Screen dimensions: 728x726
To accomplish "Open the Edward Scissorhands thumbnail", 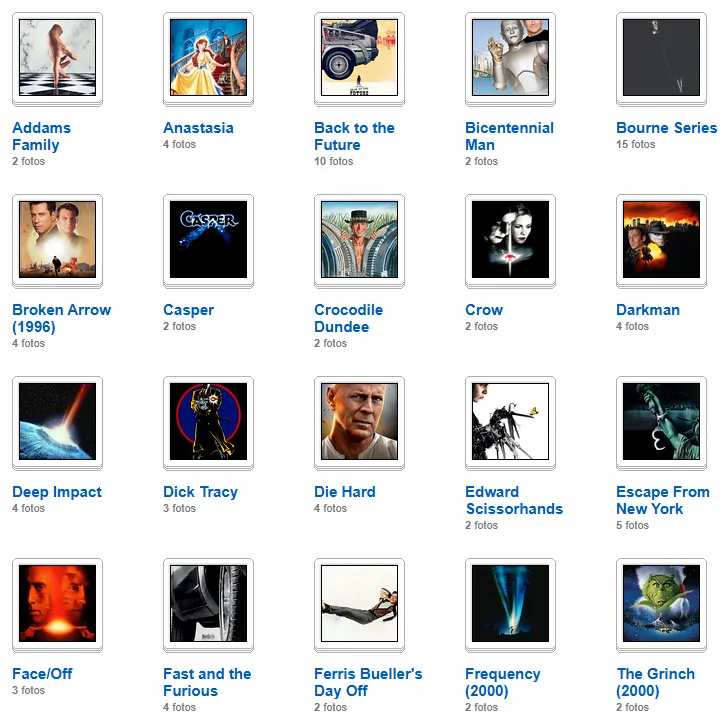I will [510, 421].
